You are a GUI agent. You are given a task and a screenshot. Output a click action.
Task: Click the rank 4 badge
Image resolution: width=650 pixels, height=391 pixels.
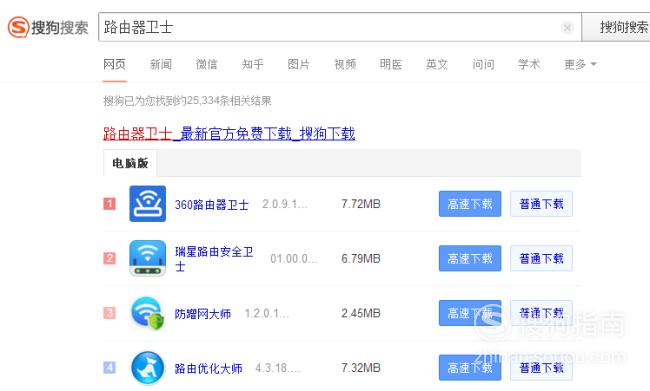(109, 368)
